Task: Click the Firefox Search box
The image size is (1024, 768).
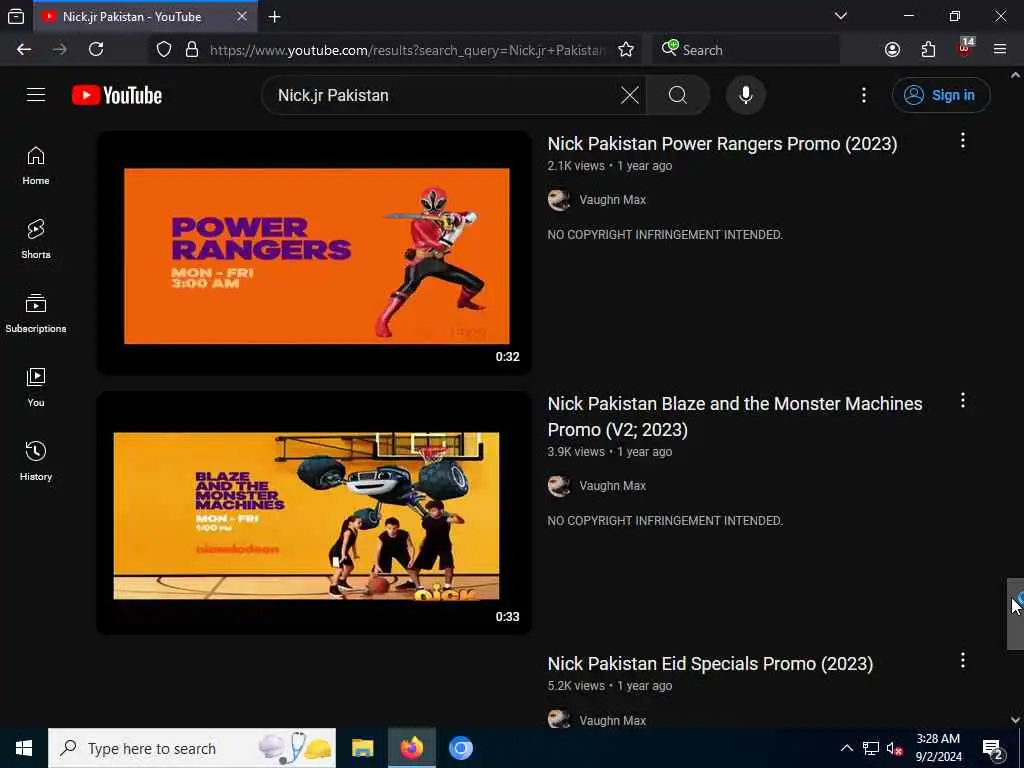Action: click(746, 50)
